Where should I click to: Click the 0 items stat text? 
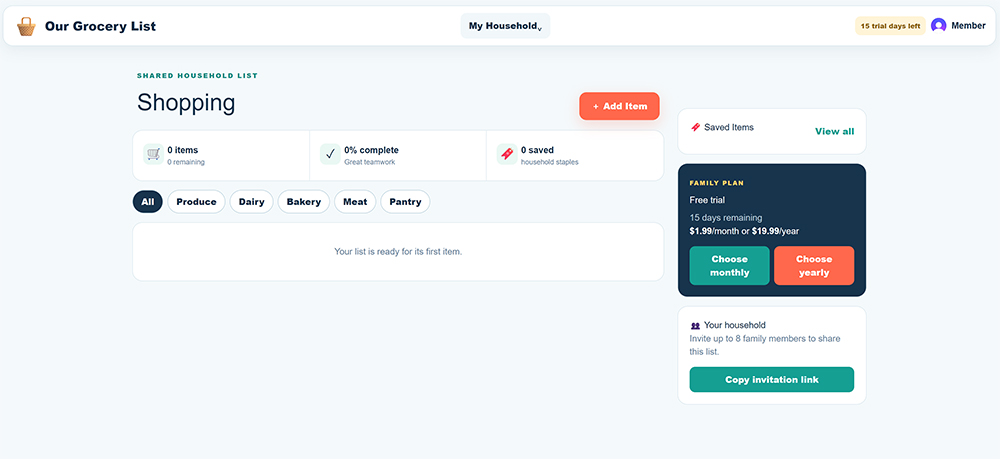point(183,150)
